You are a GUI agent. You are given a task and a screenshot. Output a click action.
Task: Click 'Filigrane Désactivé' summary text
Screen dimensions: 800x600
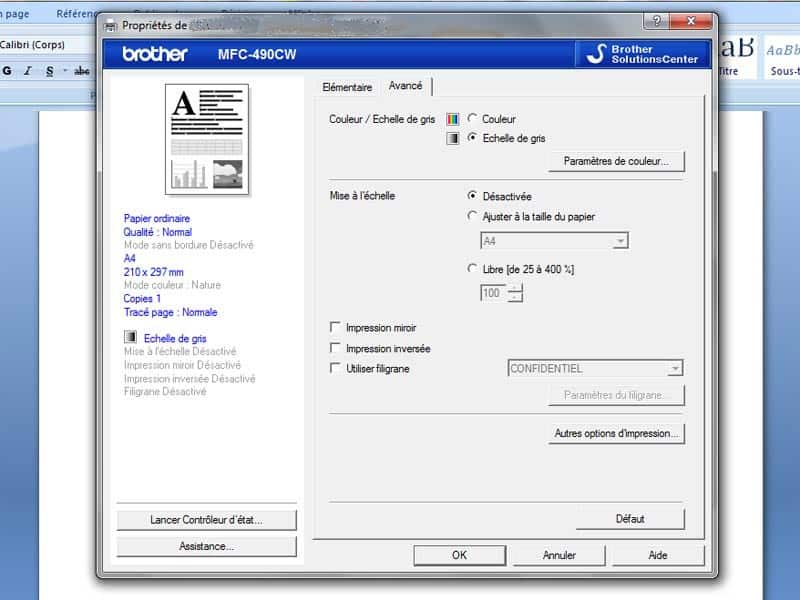(165, 391)
